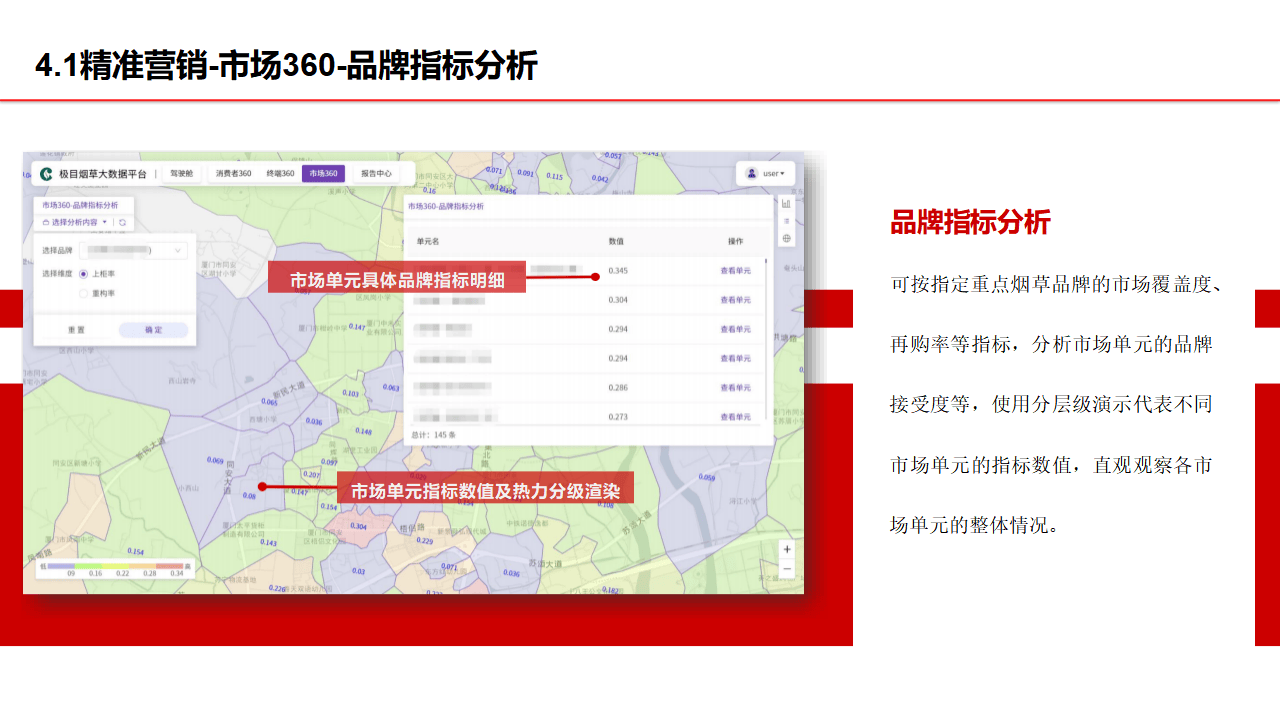
Task: Open the bar chart panel icon
Action: pyautogui.click(x=787, y=202)
